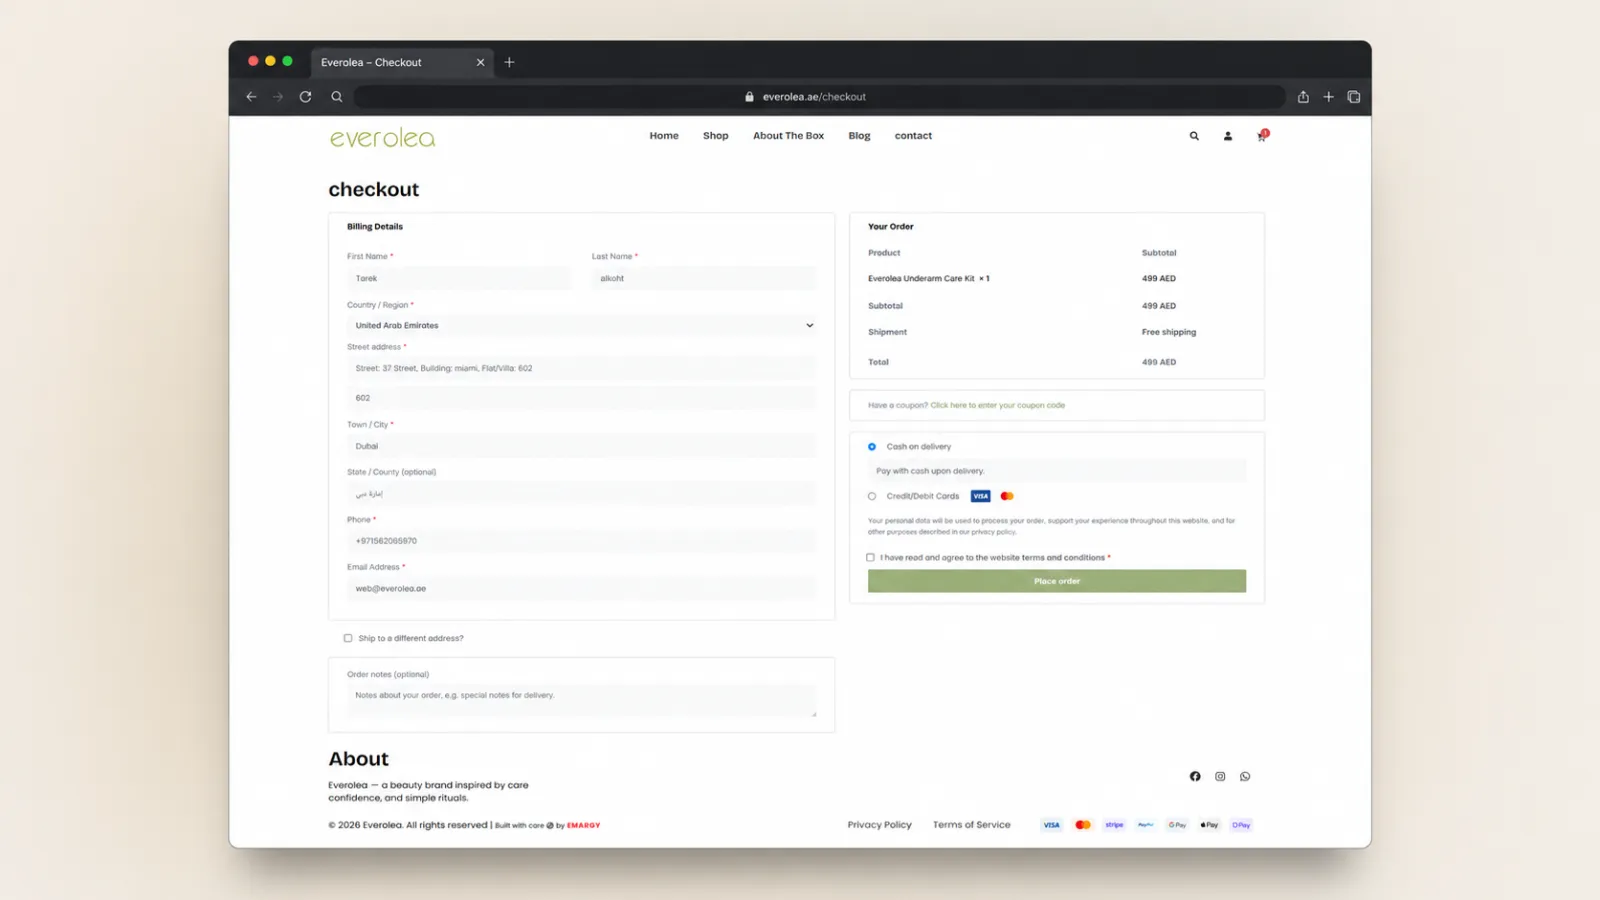The height and width of the screenshot is (900, 1600).
Task: Open the Privacy Policy link
Action: click(x=880, y=825)
